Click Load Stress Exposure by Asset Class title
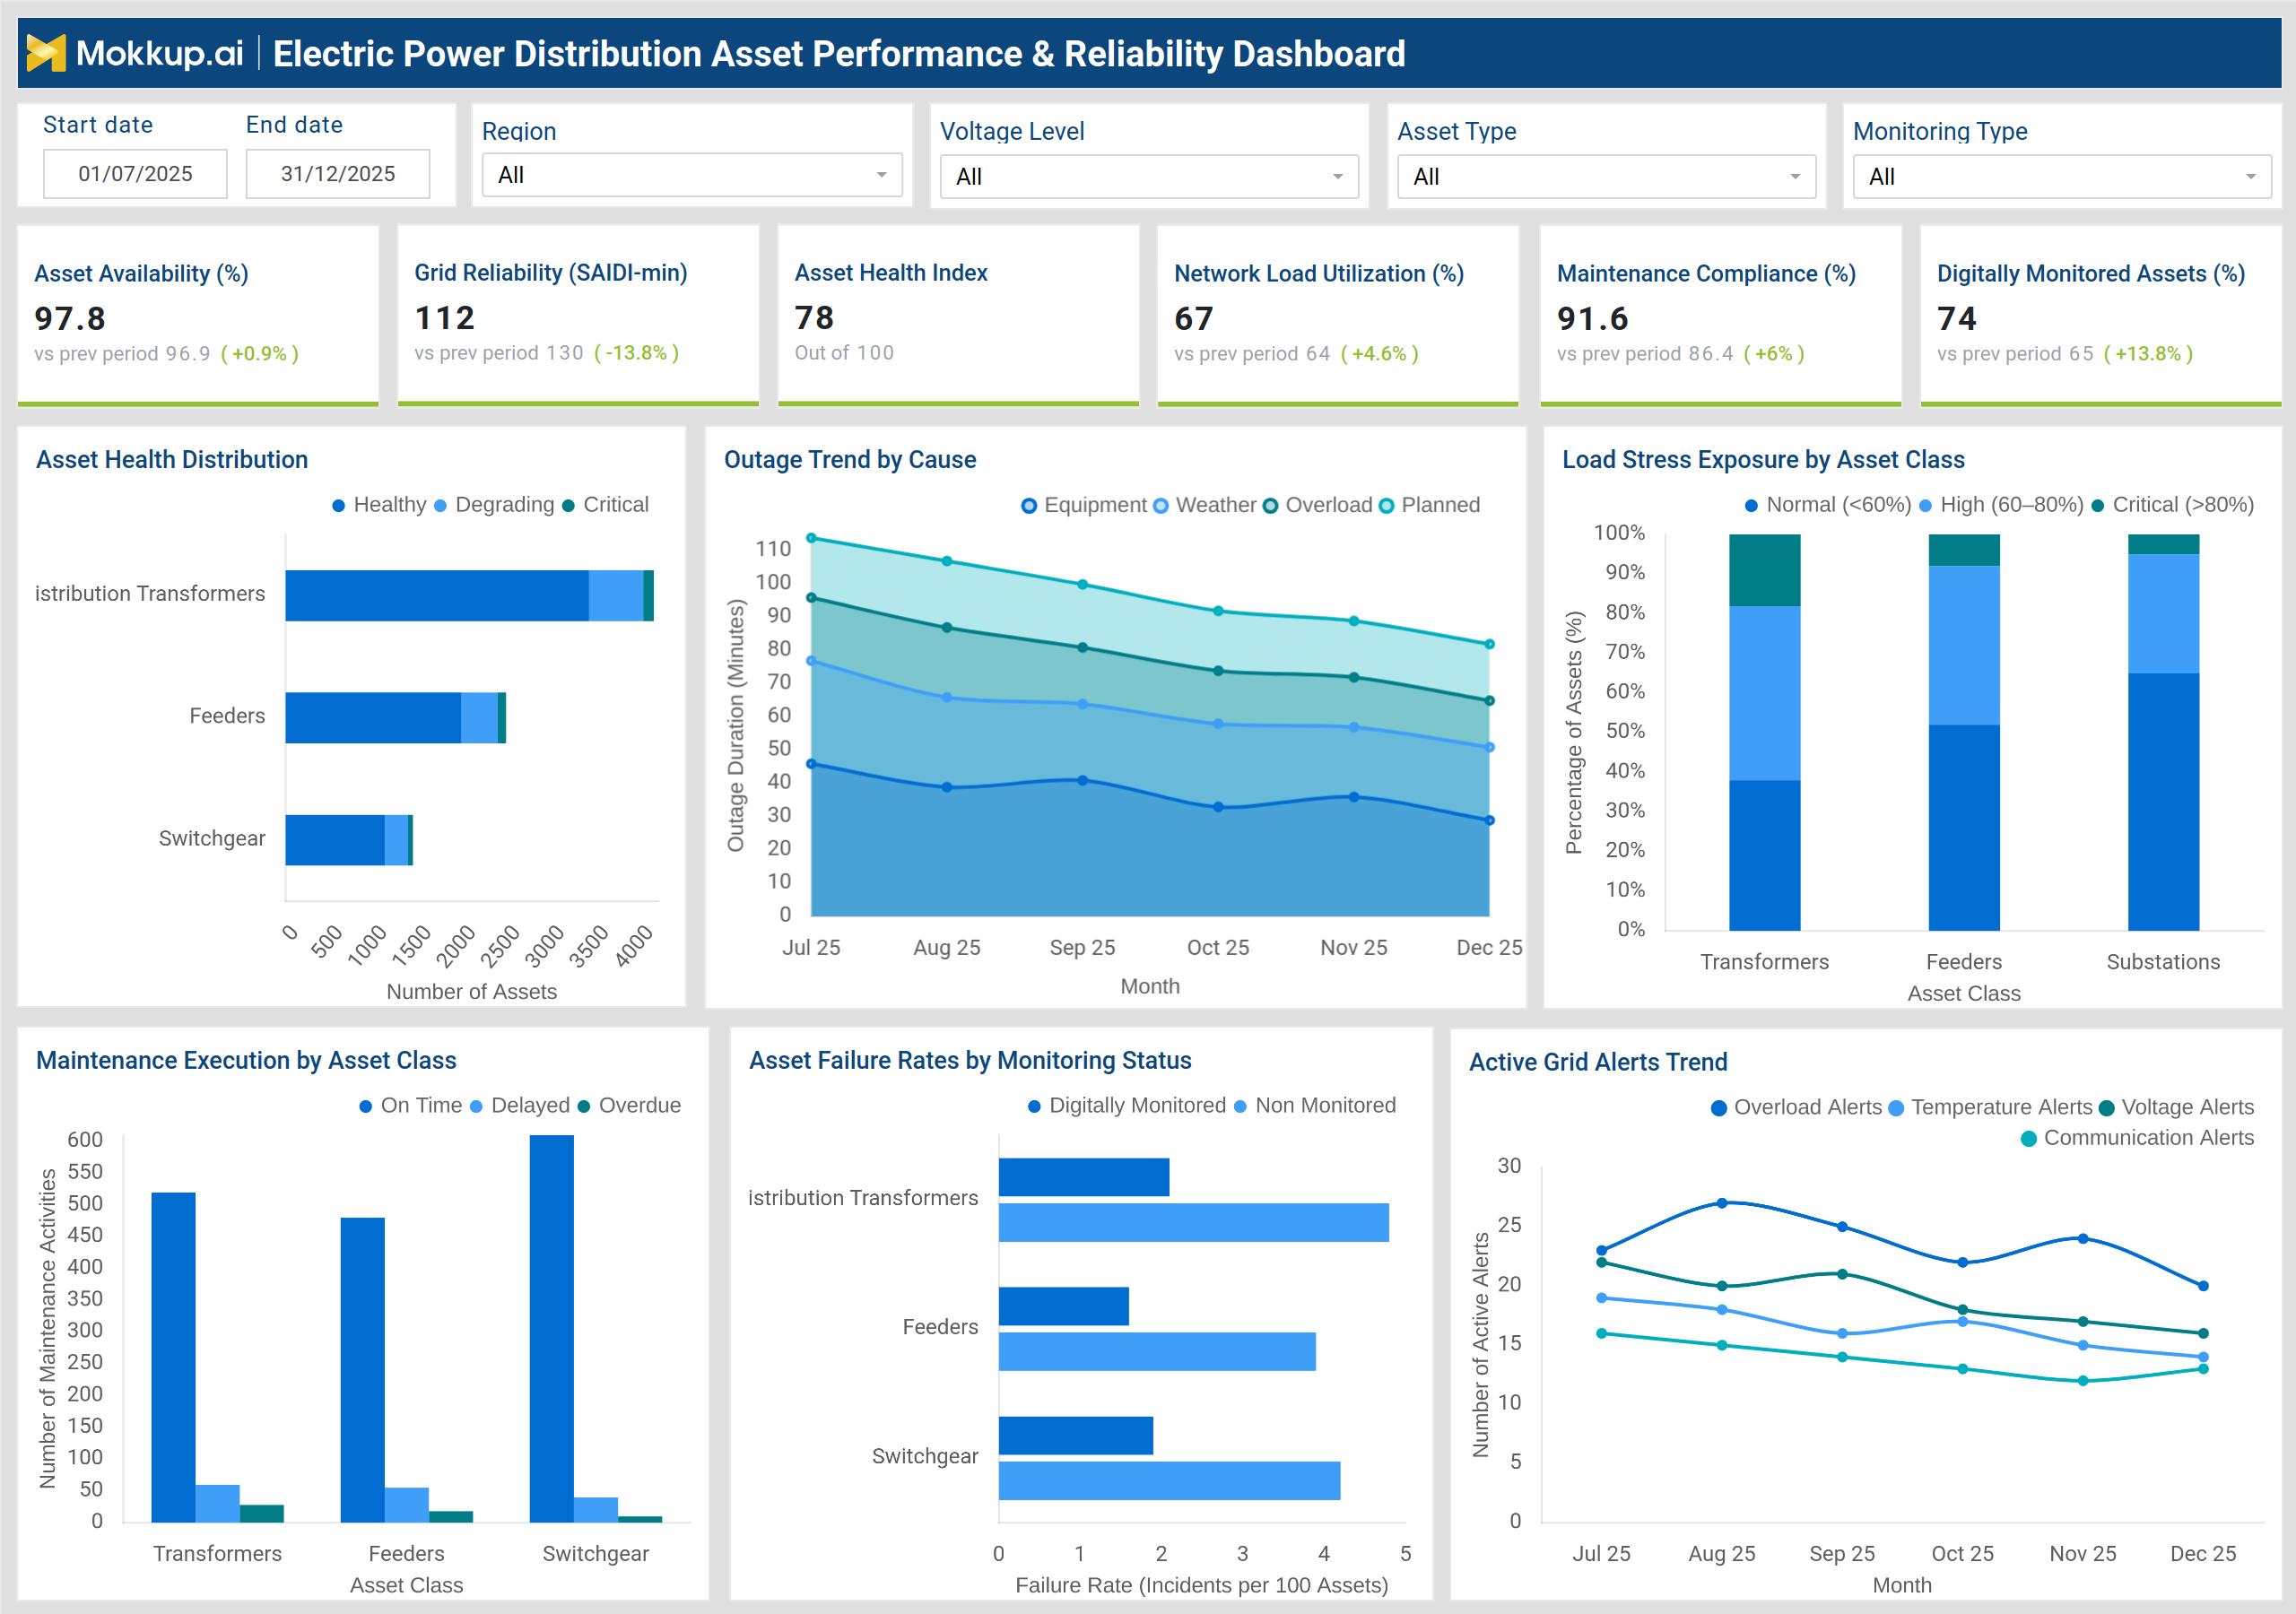Viewport: 2296px width, 1614px height. pyautogui.click(x=1763, y=460)
